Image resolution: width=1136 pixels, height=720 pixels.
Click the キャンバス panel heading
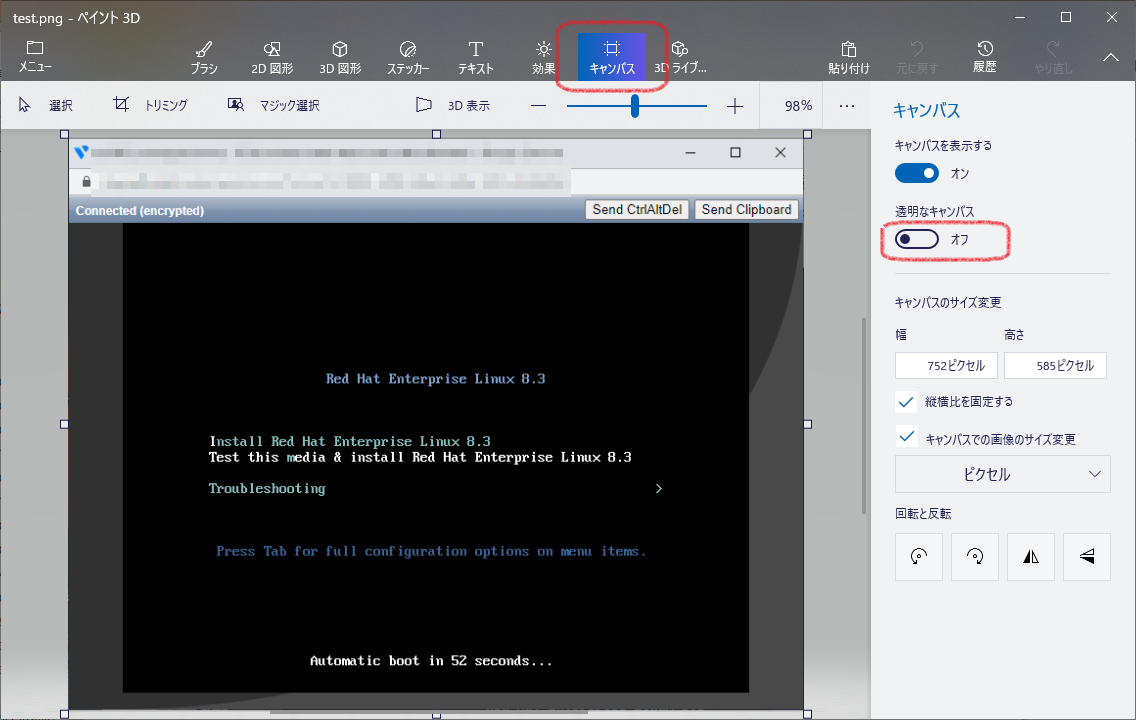pyautogui.click(x=927, y=110)
